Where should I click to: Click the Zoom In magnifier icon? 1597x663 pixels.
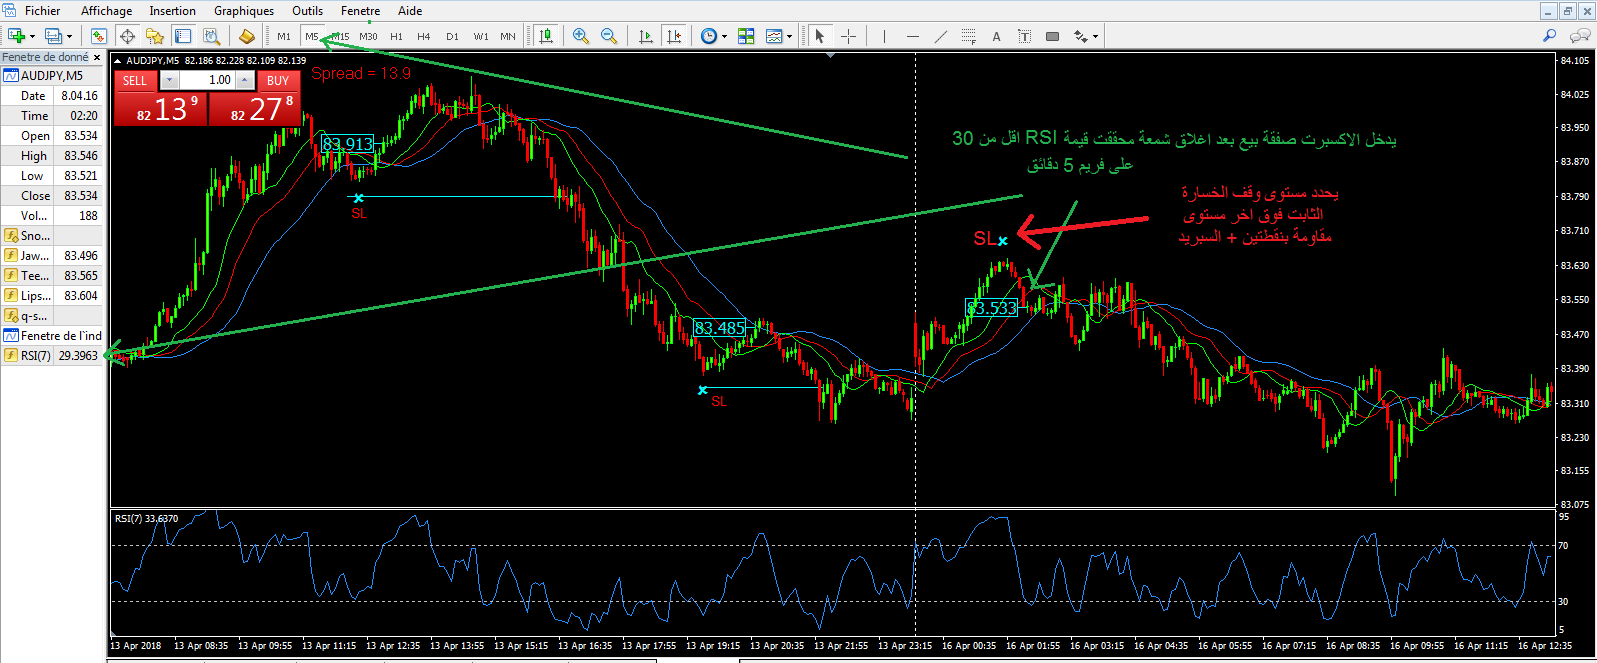pos(580,36)
